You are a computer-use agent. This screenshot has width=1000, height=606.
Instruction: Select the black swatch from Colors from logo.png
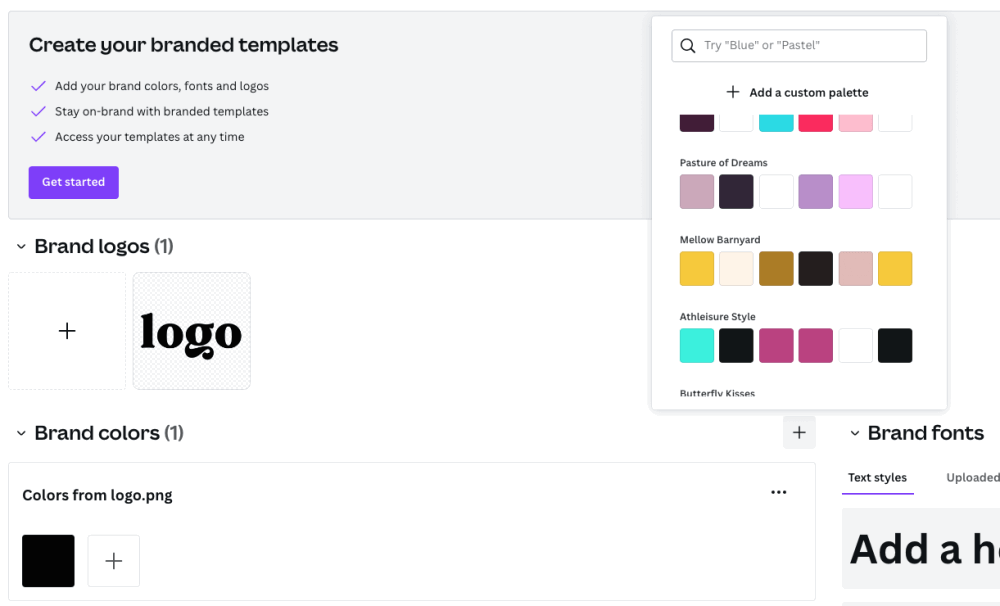coord(47,561)
